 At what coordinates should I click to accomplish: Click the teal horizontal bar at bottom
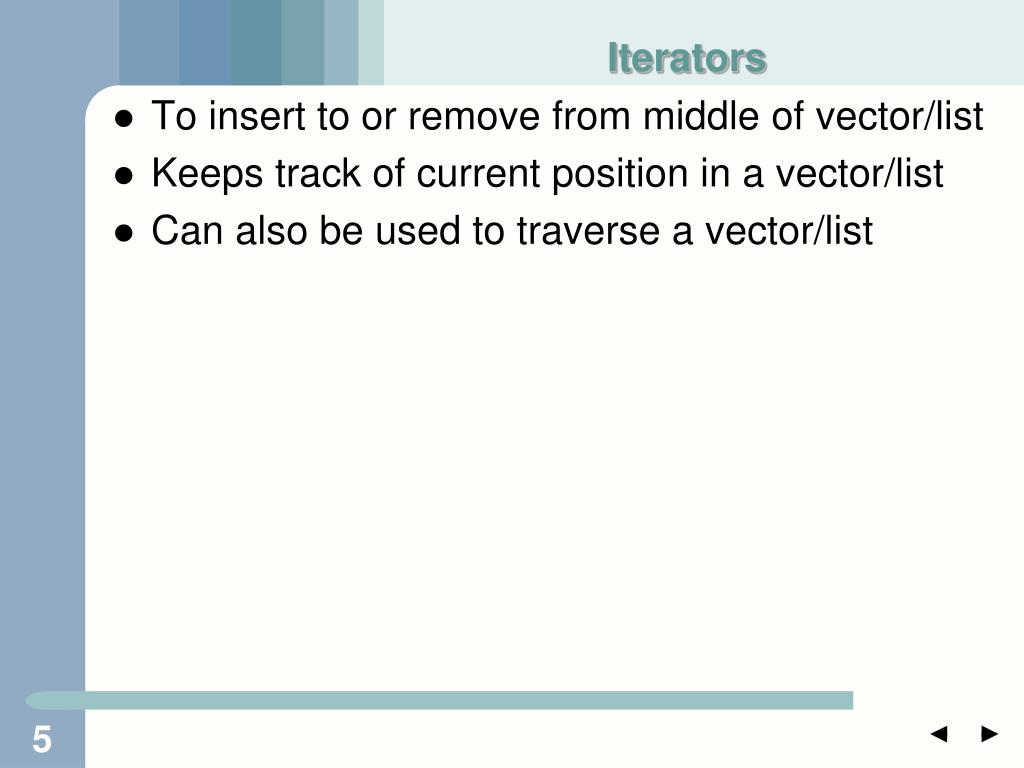click(439, 700)
